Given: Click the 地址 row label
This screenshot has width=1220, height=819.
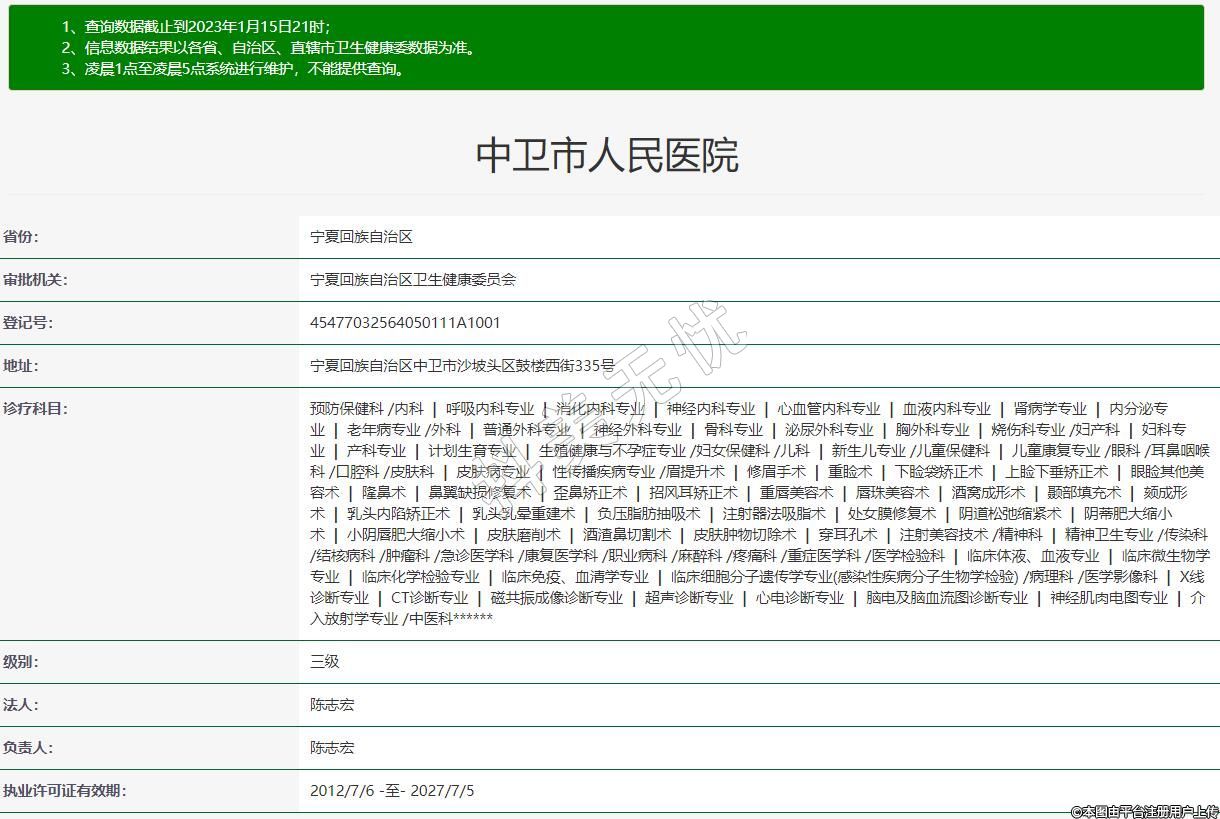Looking at the screenshot, I should pos(21,366).
